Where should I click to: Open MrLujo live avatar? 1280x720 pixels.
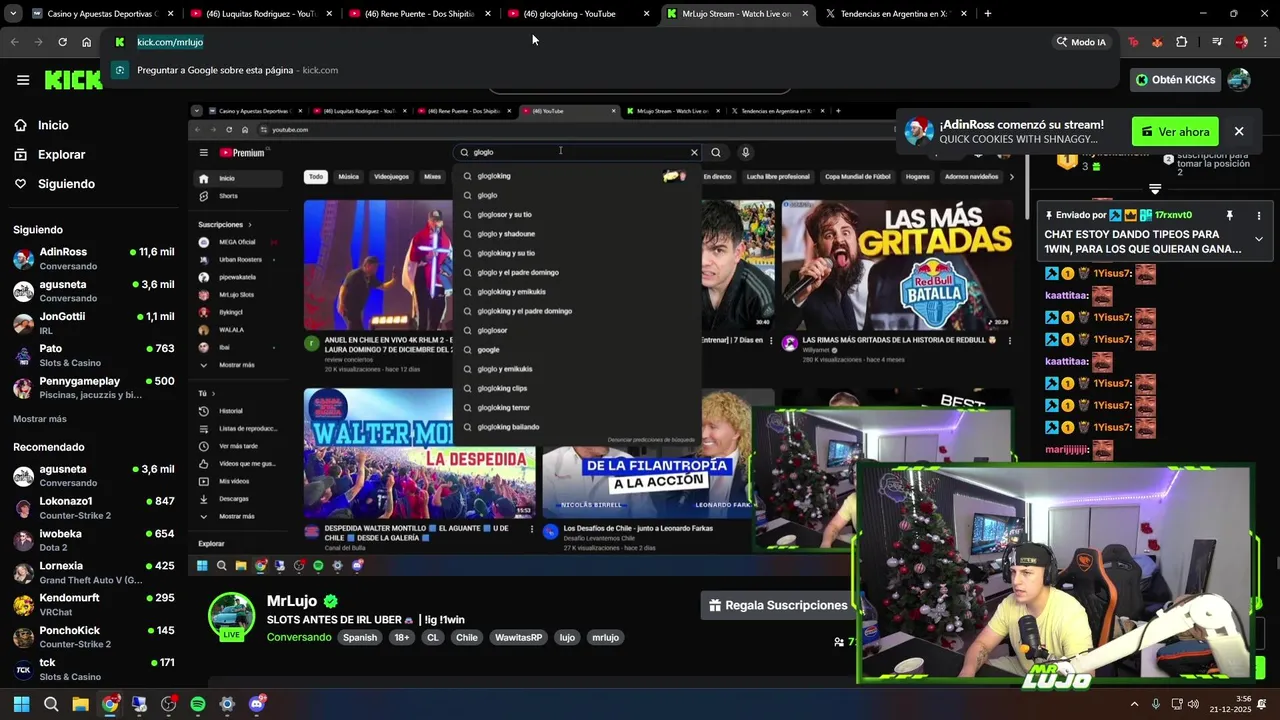(231, 616)
